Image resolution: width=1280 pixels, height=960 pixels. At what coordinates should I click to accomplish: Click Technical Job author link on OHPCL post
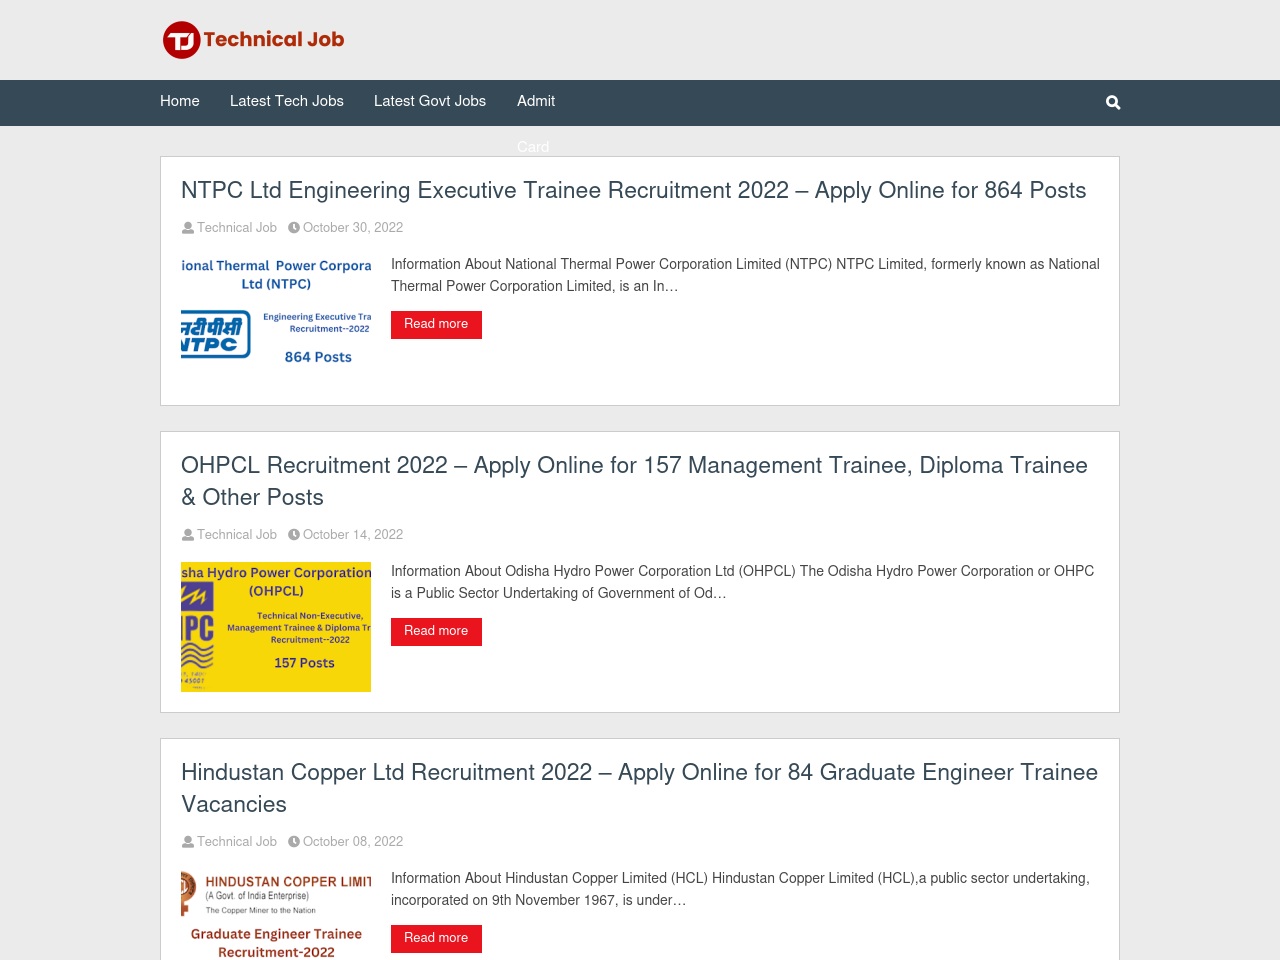point(237,535)
